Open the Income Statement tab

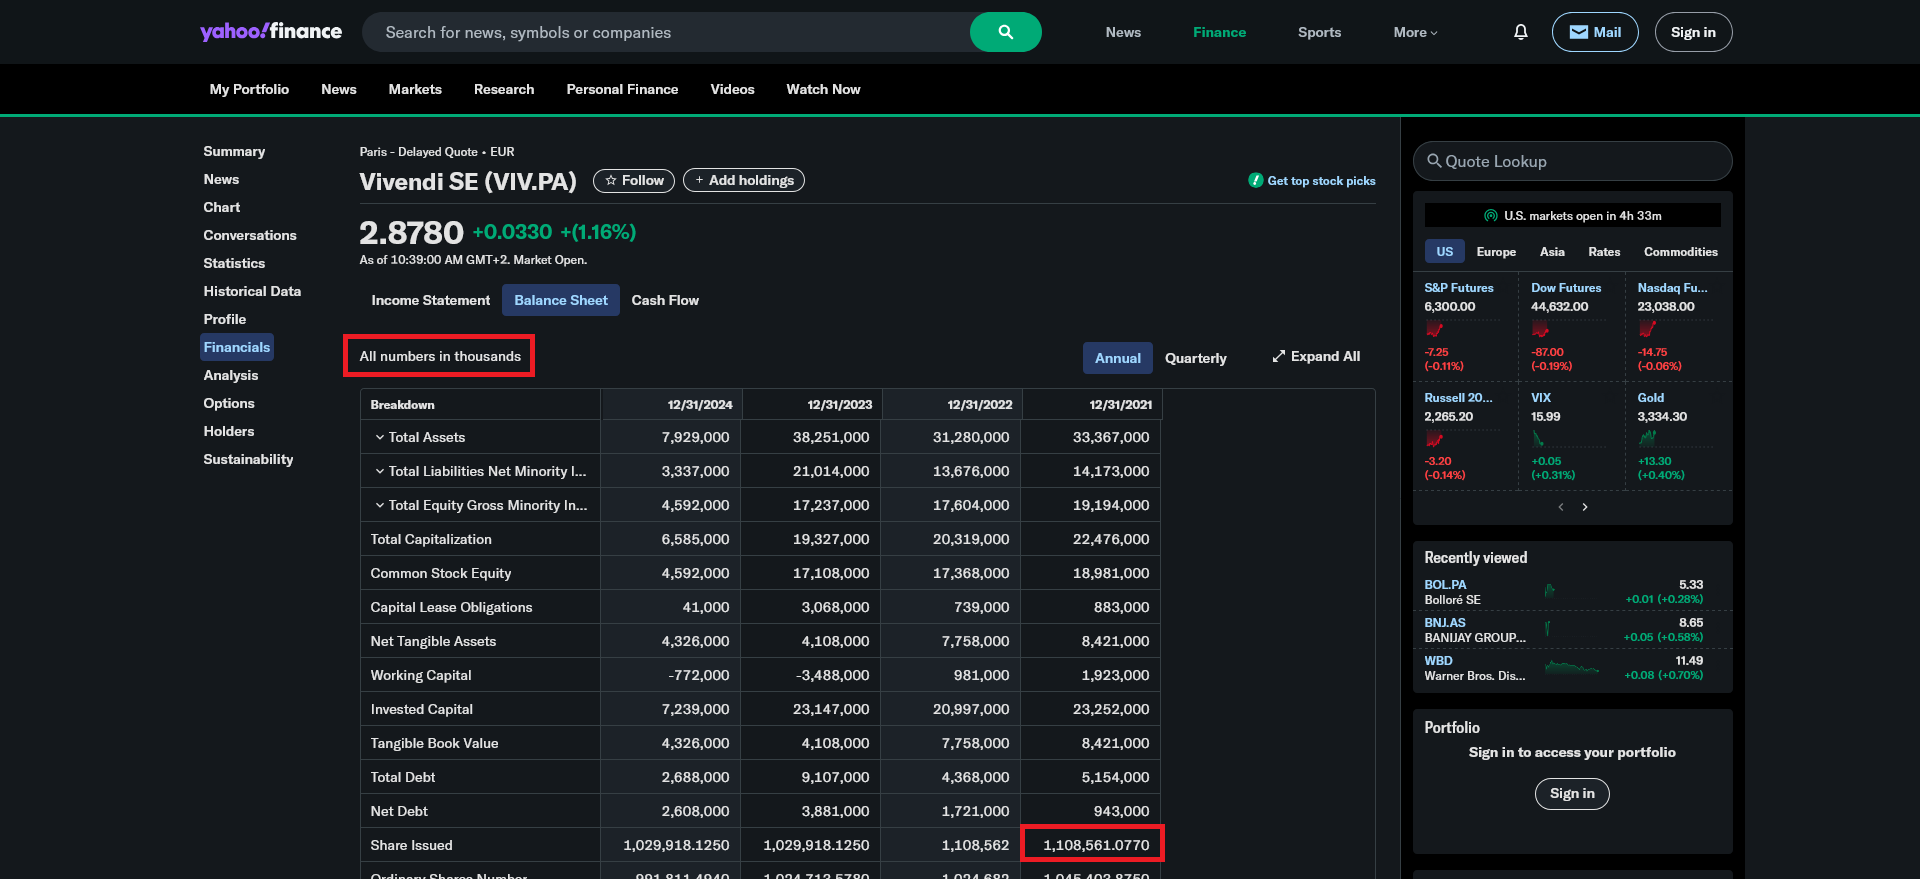(431, 300)
